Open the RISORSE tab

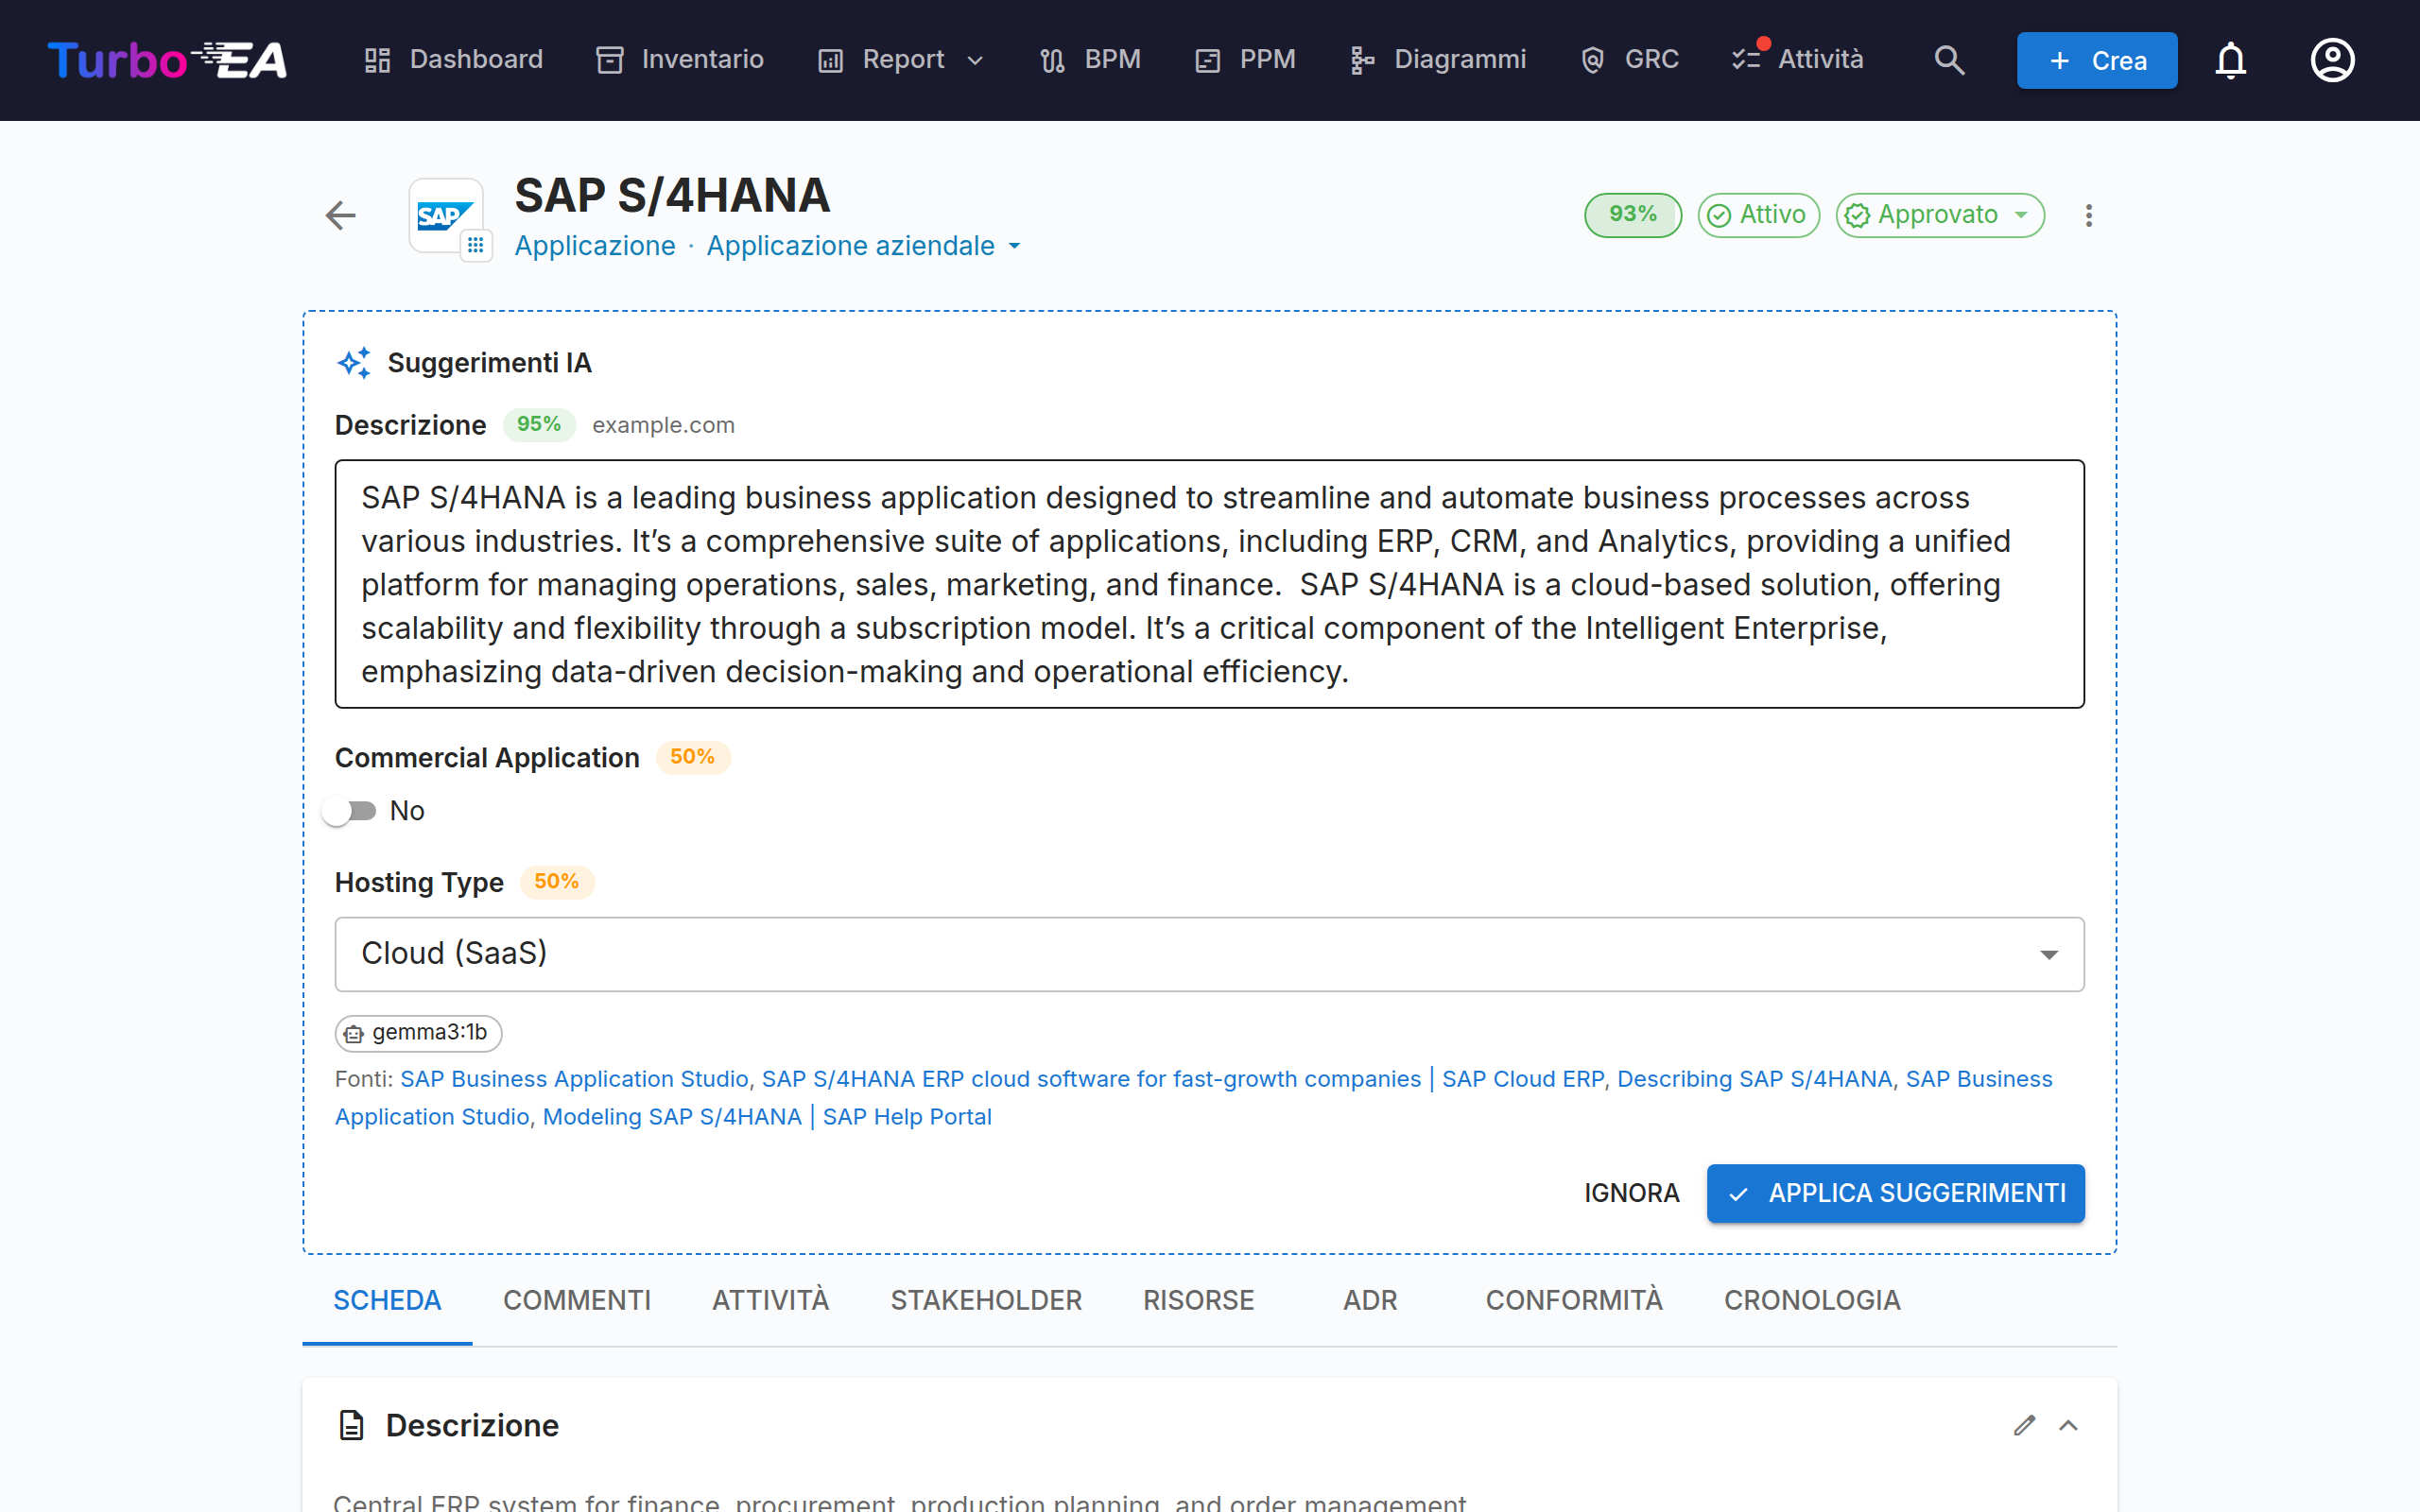click(1198, 1300)
